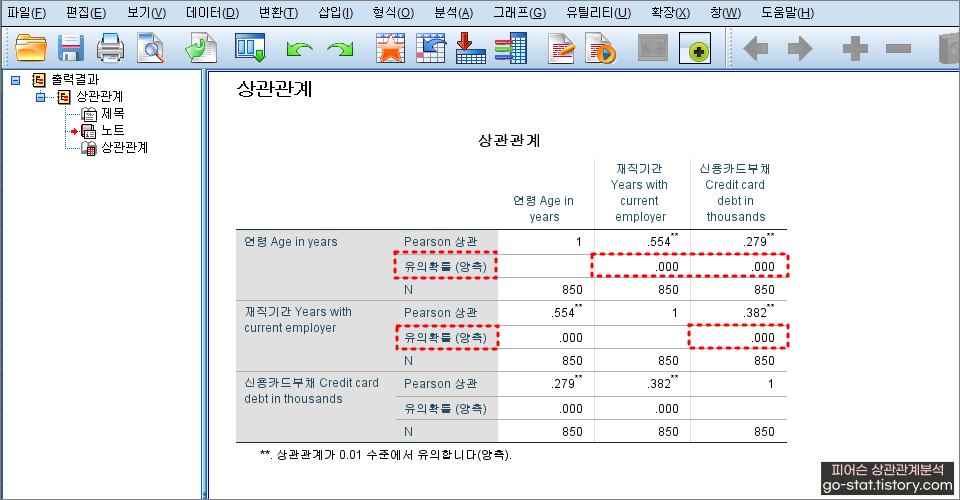This screenshot has height=500, width=960.
Task: Open the 삽입(I) menu
Action: [x=336, y=13]
